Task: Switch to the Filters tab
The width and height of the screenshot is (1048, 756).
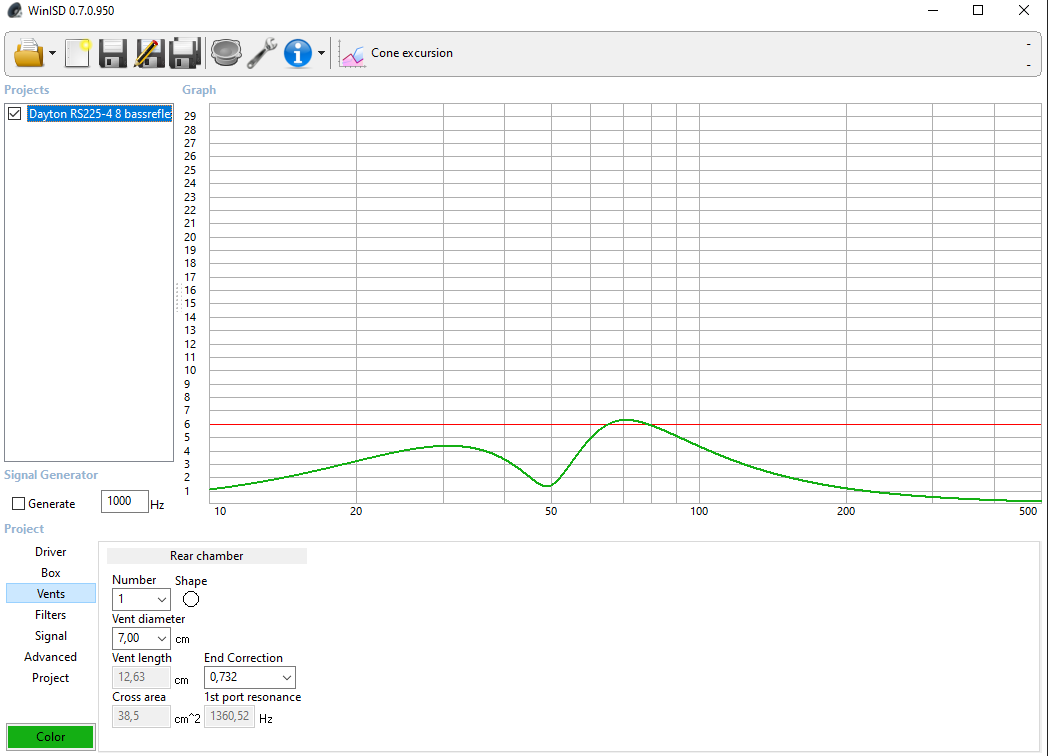Action: point(51,615)
